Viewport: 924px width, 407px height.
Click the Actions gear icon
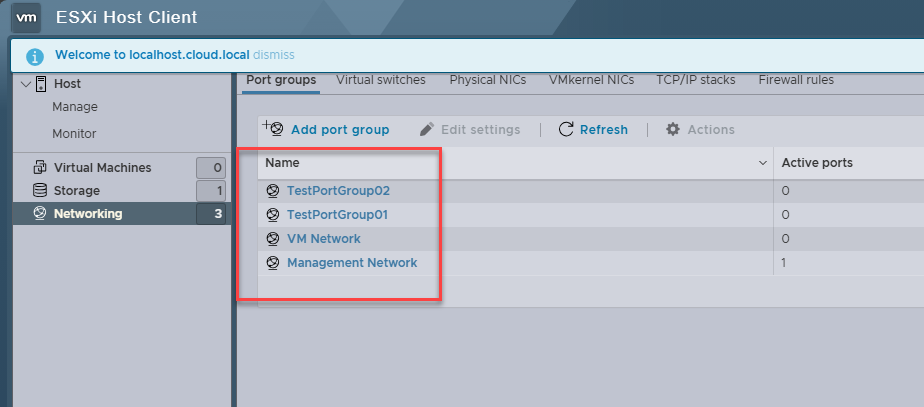673,129
